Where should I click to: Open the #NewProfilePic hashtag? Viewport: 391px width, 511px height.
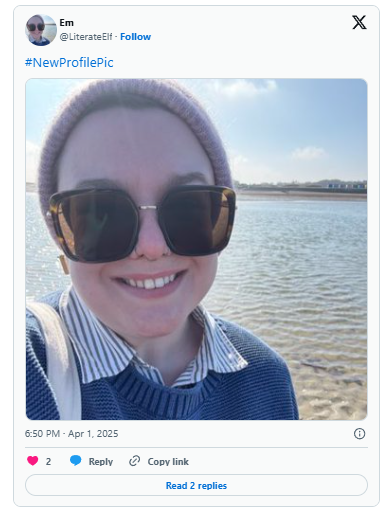point(69,63)
